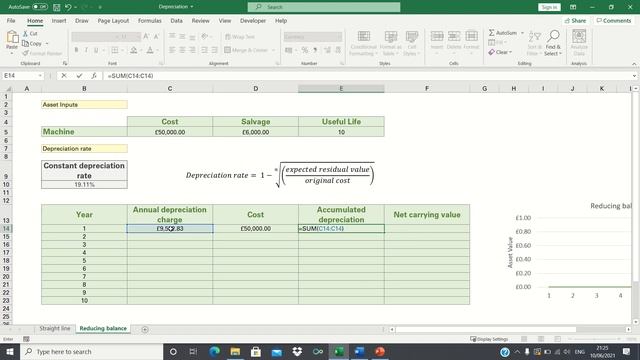Image resolution: width=640 pixels, height=360 pixels.
Task: Switch to the Straight line sheet tab
Action: pos(55,328)
